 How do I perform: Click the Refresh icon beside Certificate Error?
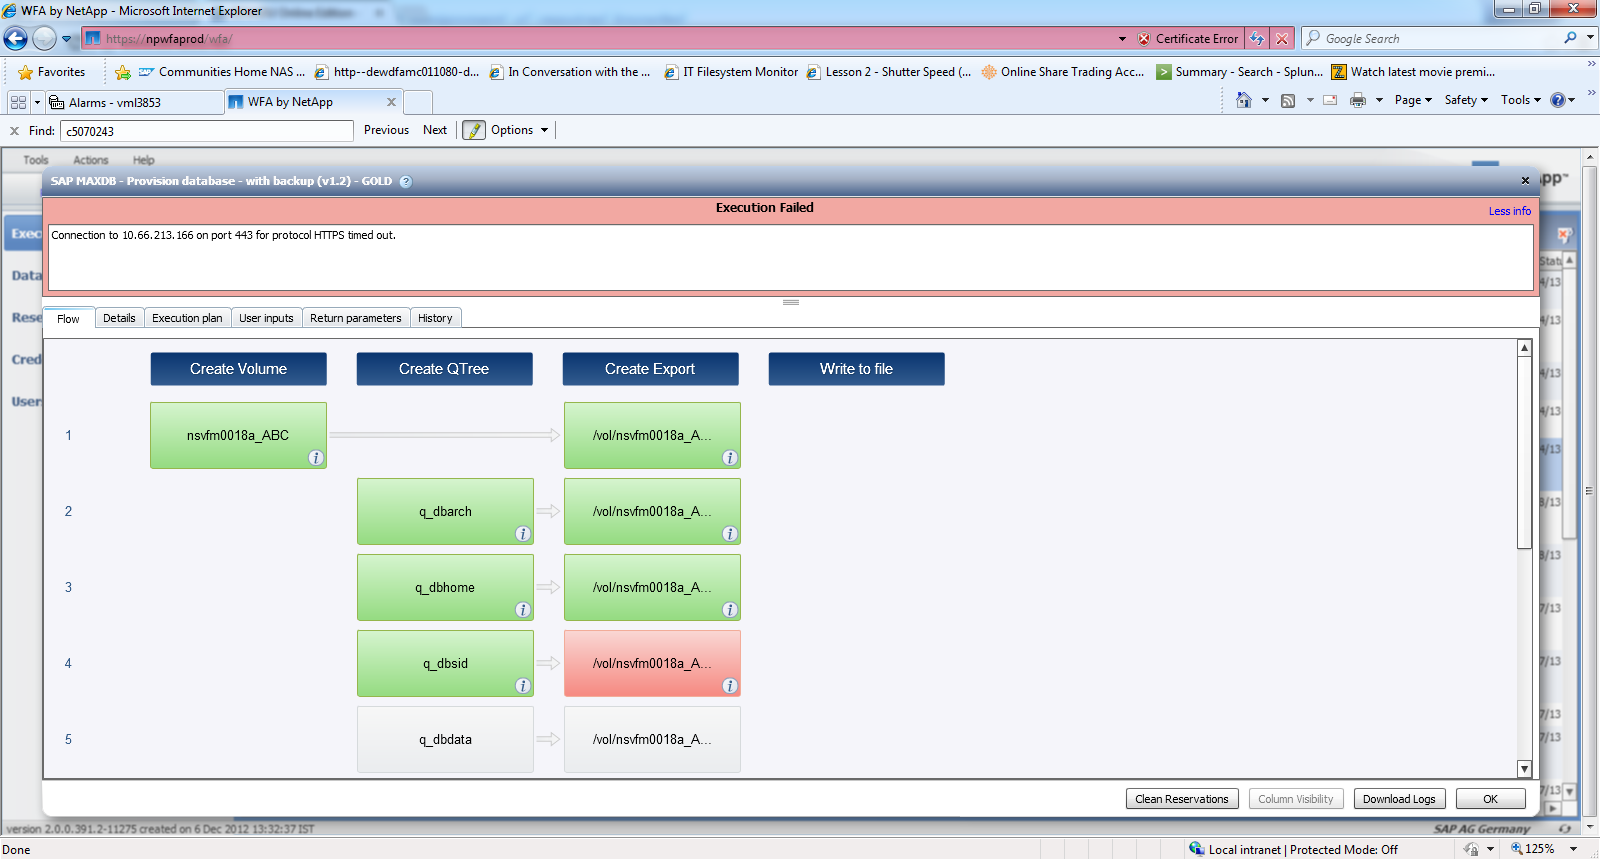tap(1257, 39)
